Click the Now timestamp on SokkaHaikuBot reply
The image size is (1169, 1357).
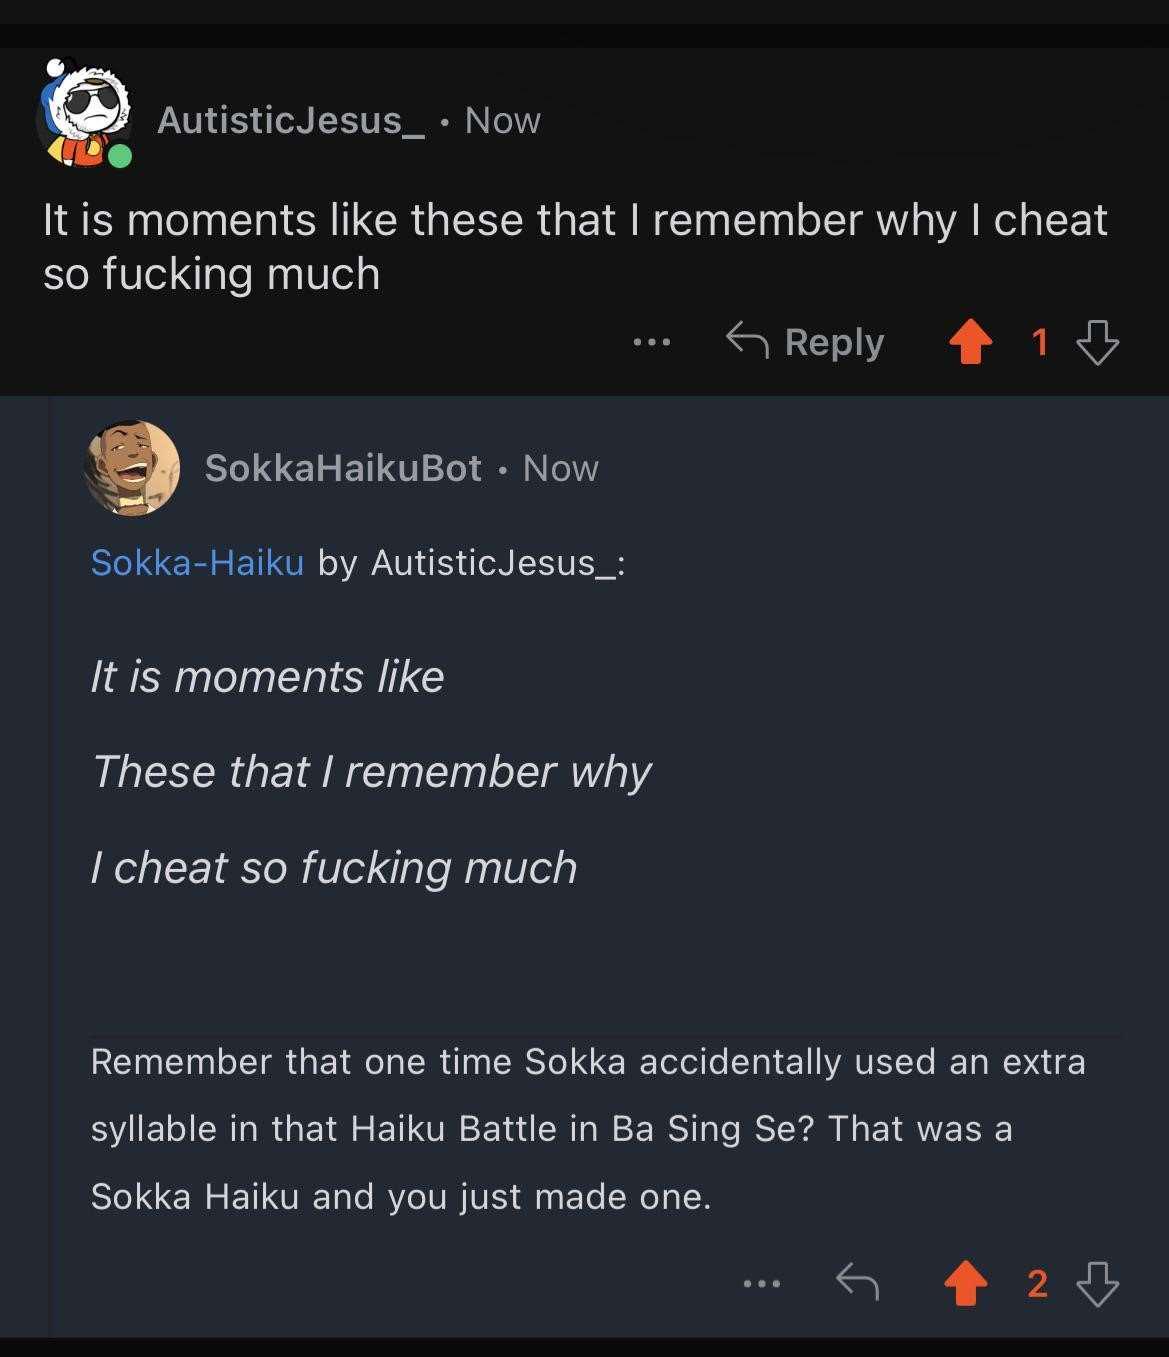click(x=560, y=468)
